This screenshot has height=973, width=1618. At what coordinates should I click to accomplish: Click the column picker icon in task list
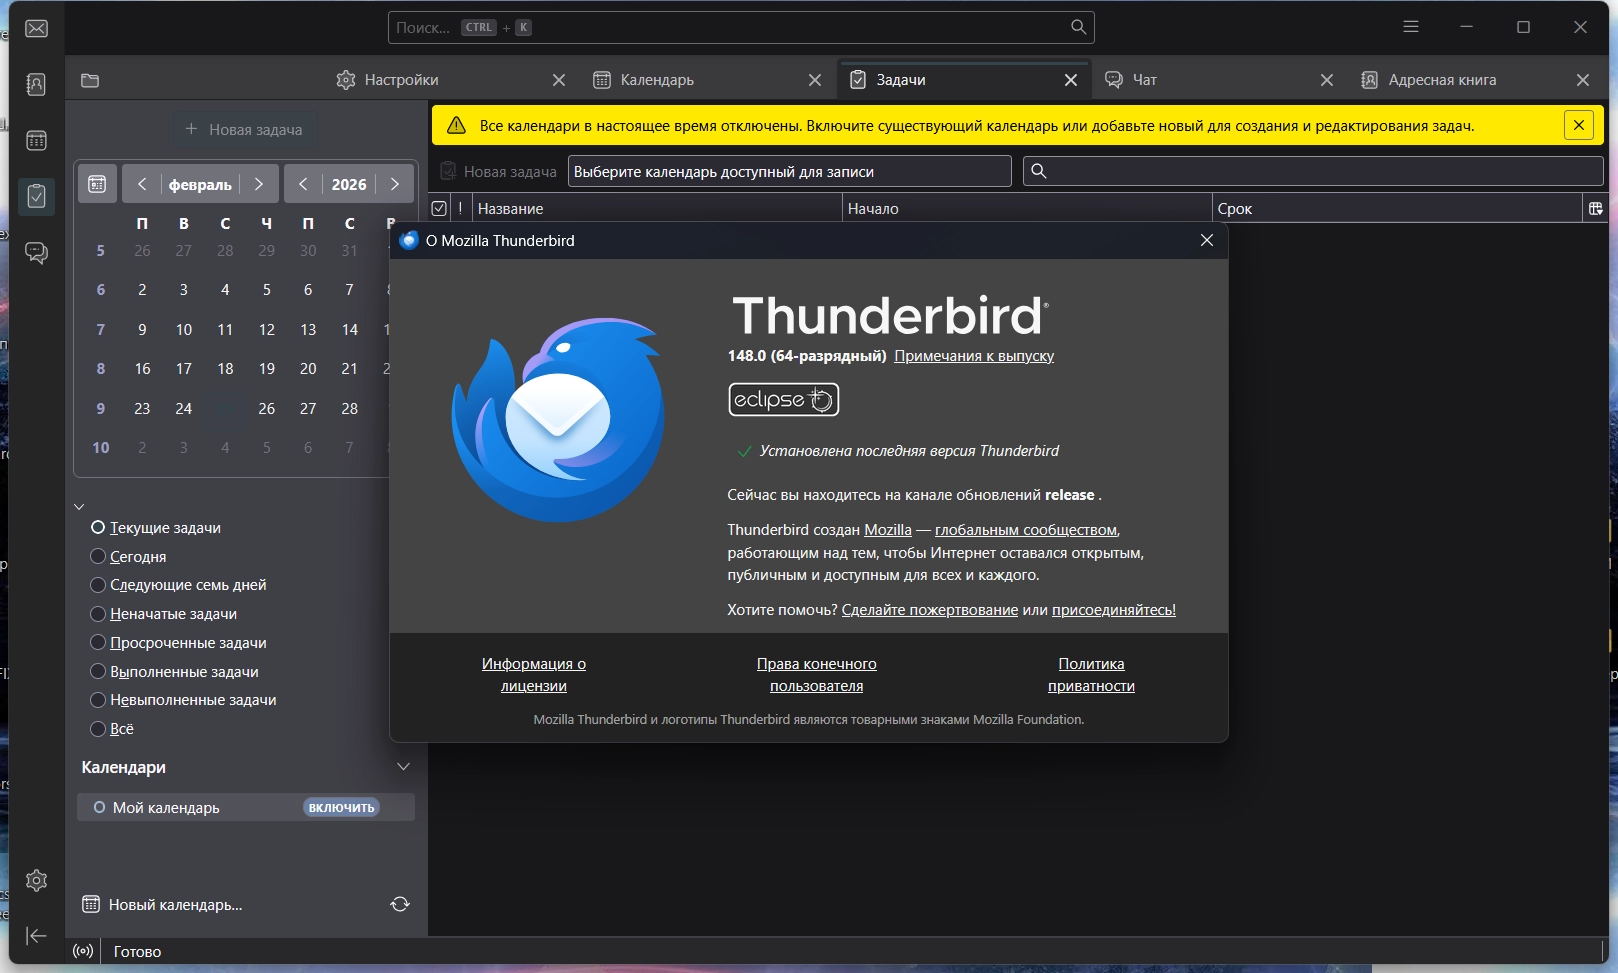tap(1595, 208)
